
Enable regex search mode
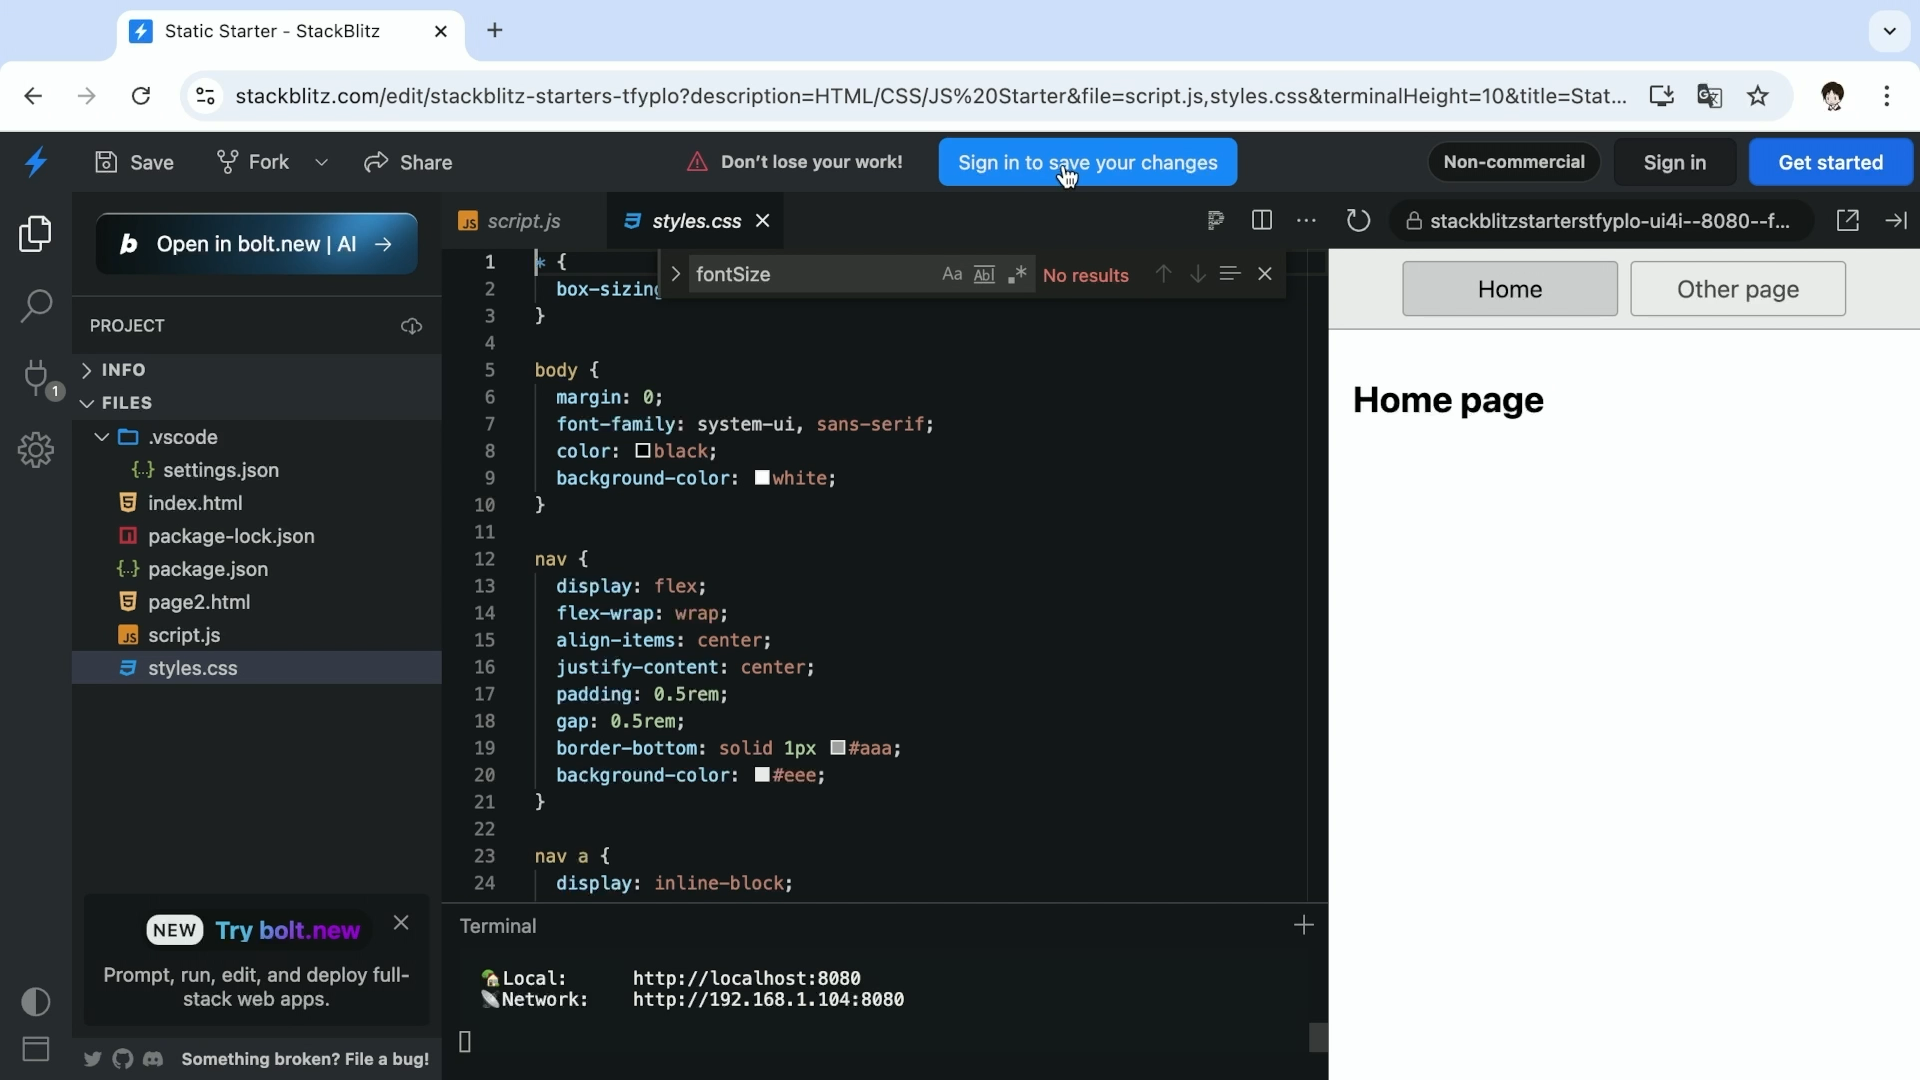[1018, 274]
